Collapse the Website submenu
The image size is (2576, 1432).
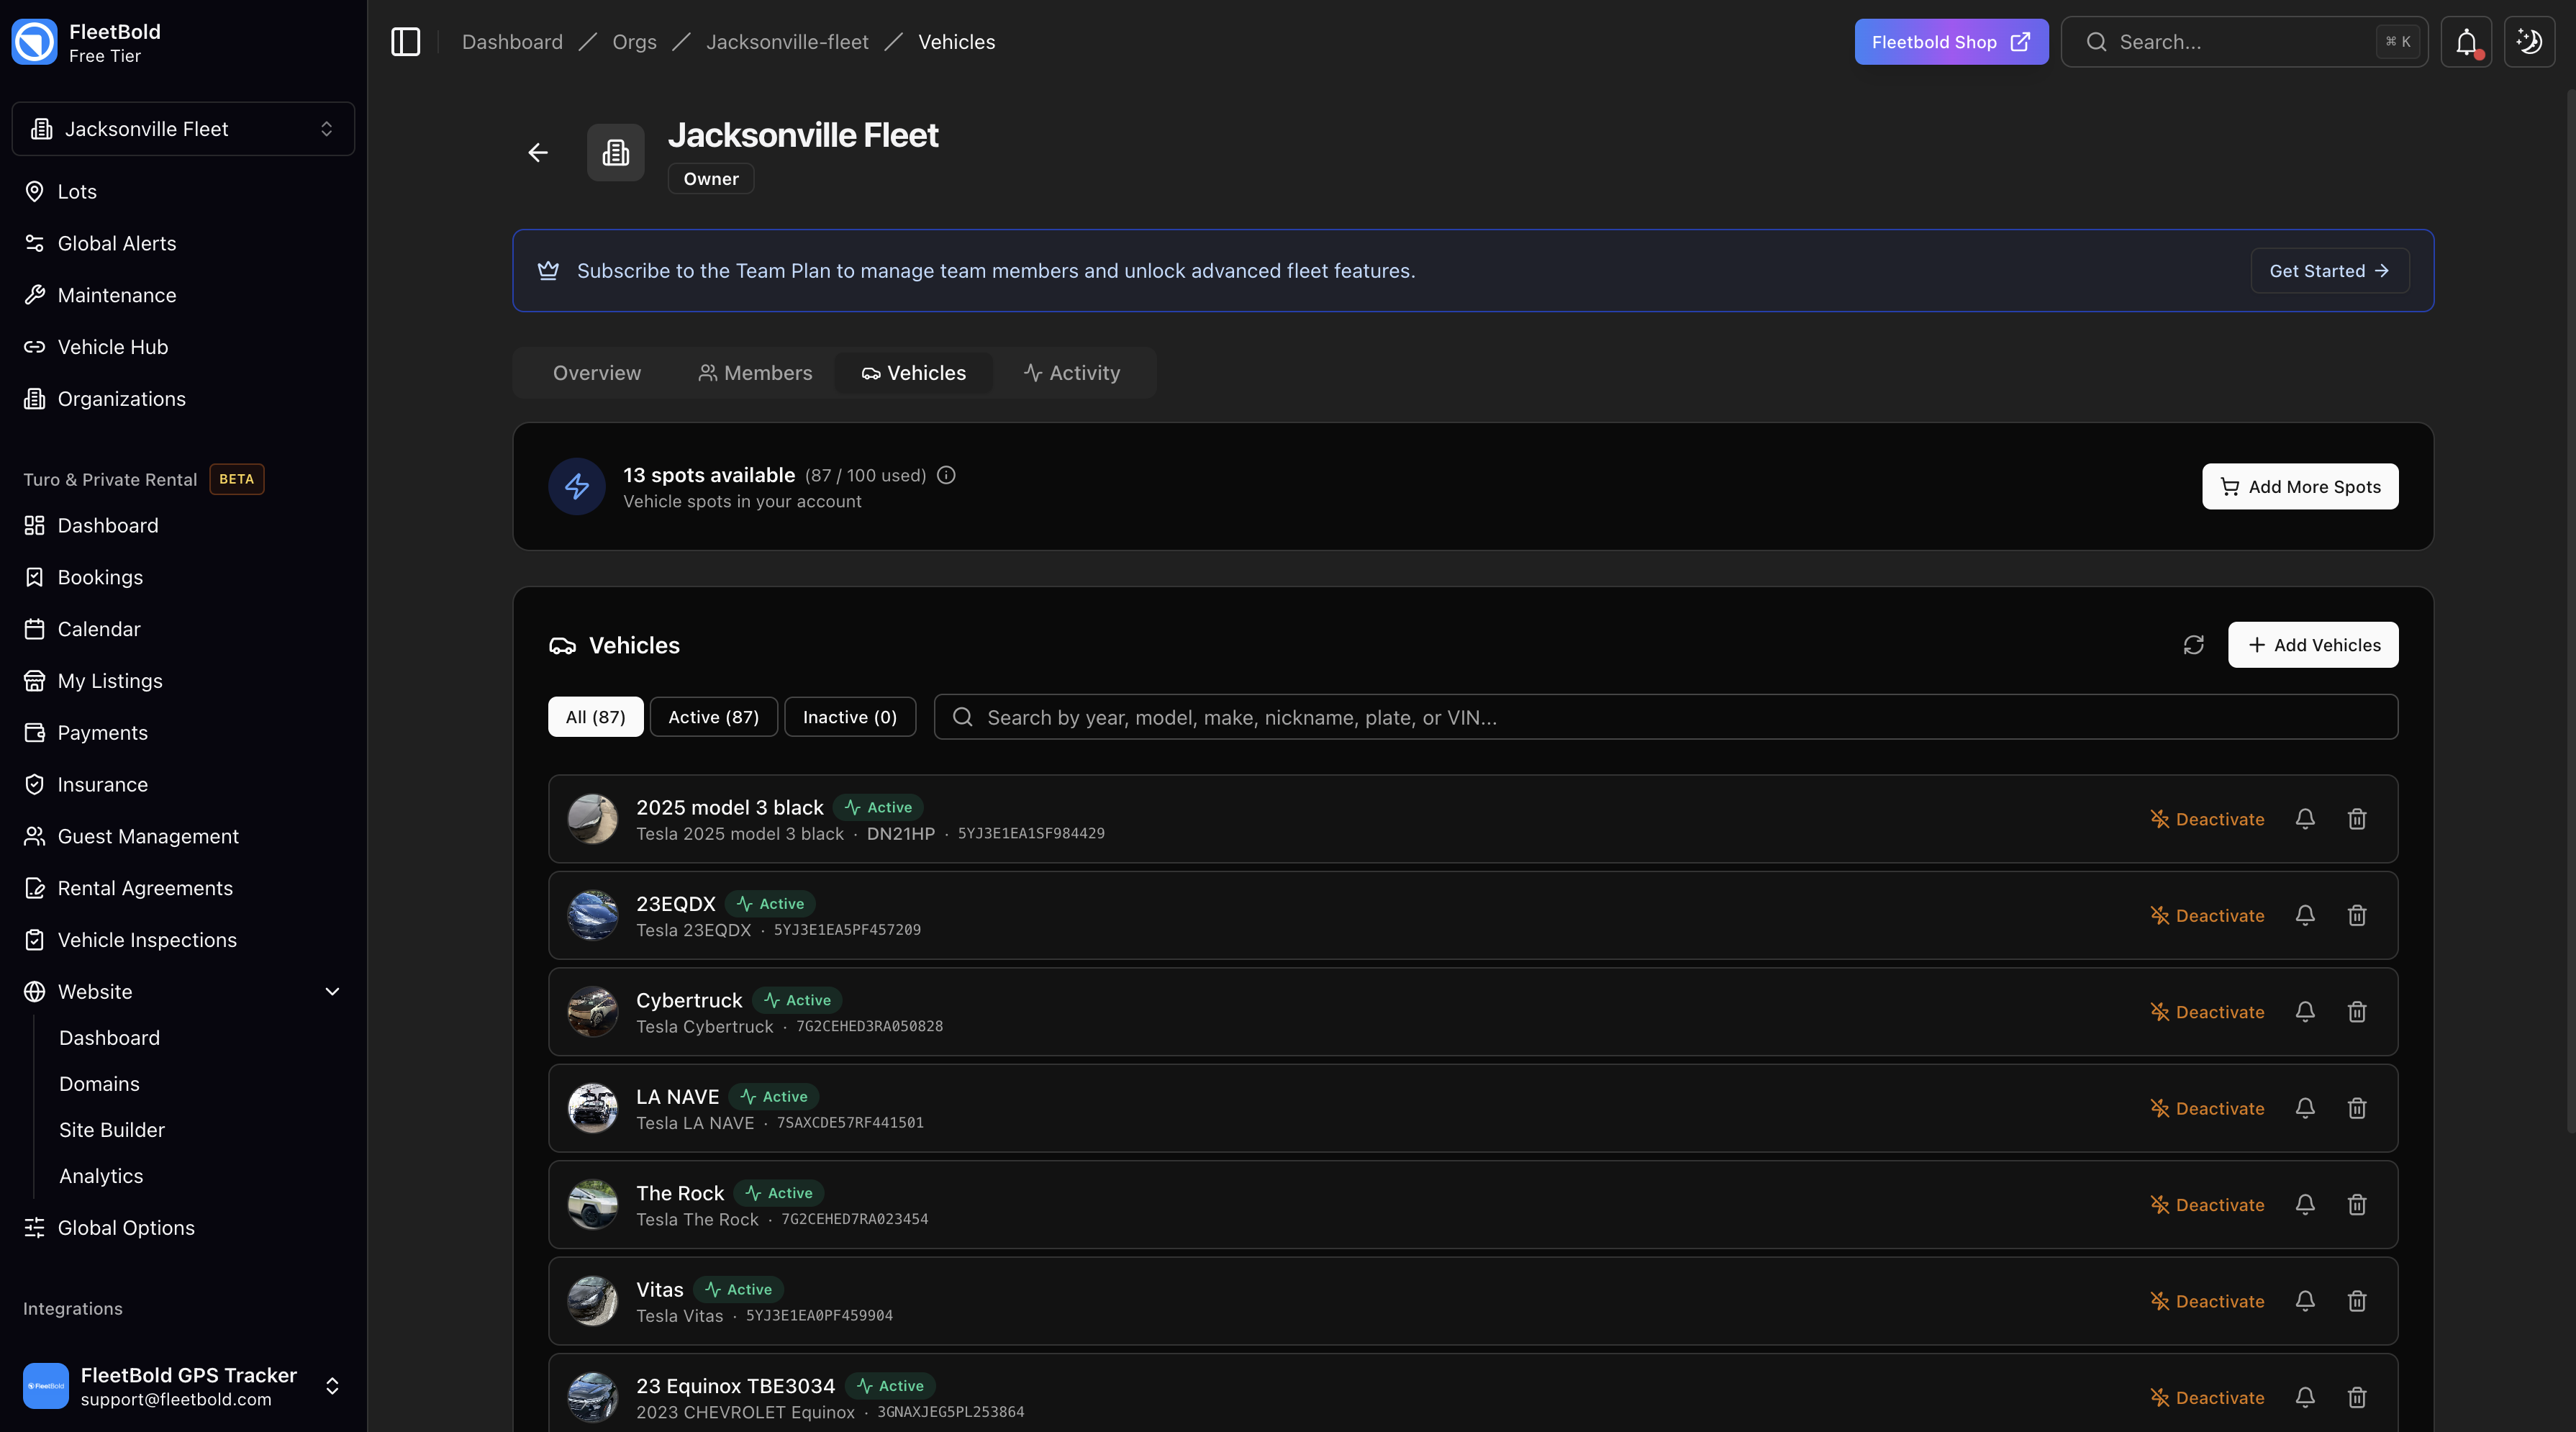coord(331,991)
